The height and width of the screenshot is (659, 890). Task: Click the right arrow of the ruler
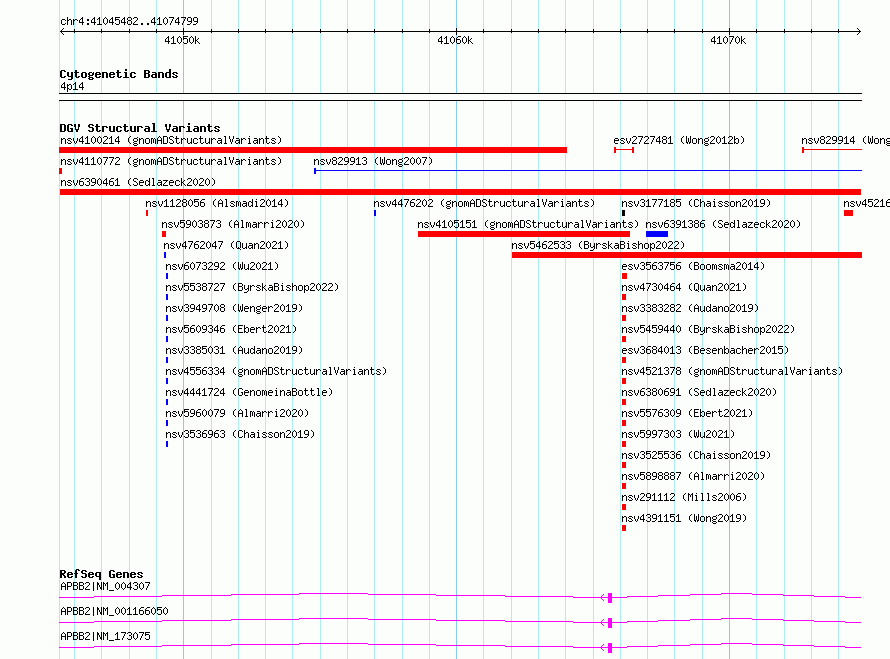pyautogui.click(x=858, y=31)
